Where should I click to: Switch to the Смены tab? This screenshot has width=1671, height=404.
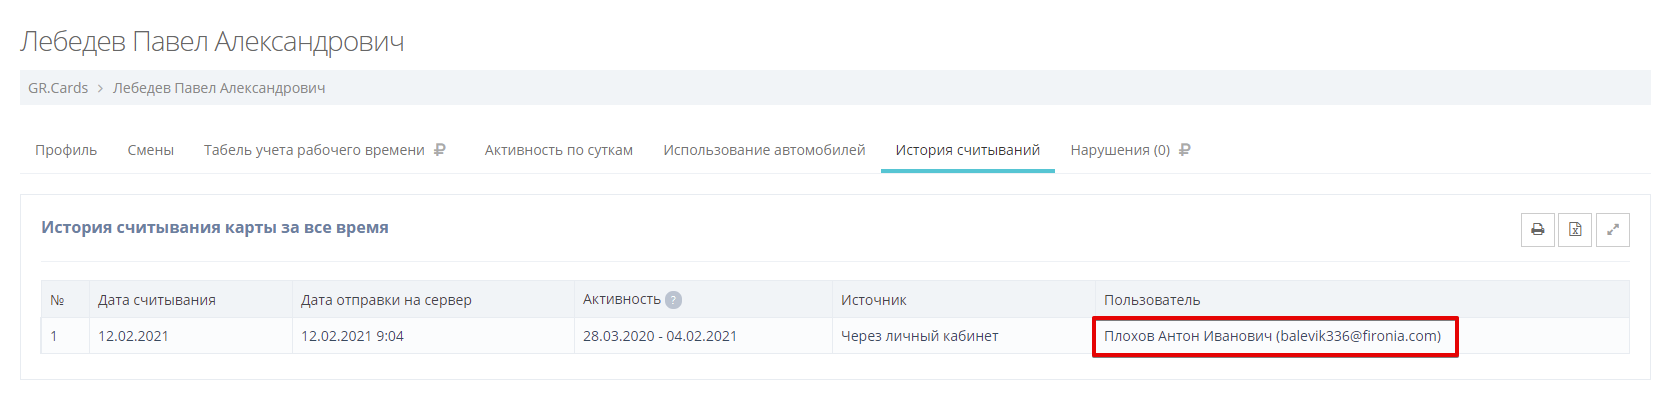(151, 150)
